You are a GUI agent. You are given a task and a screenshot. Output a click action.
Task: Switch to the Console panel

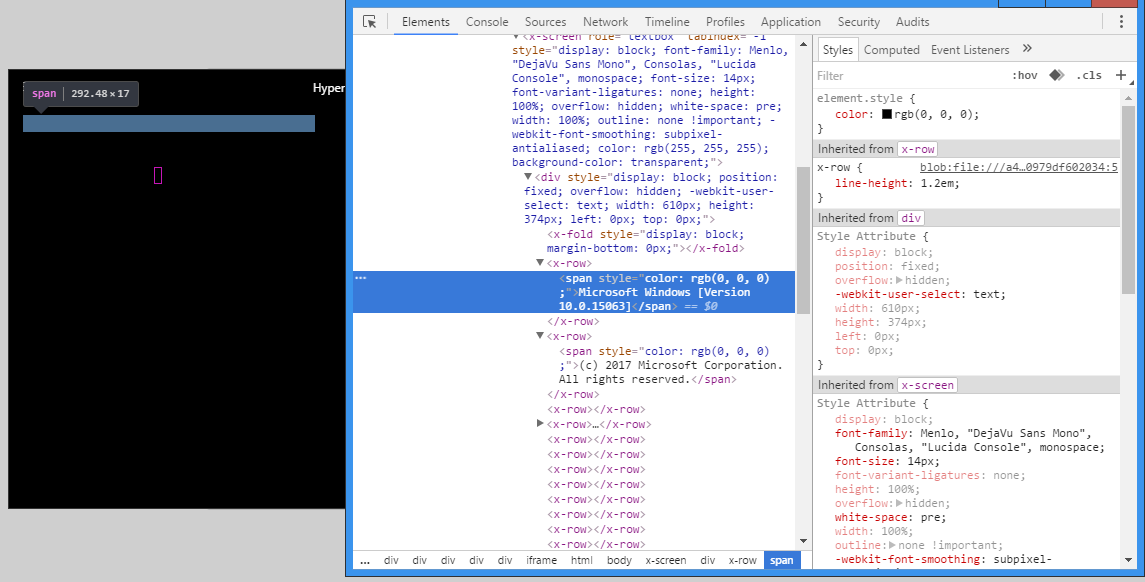487,21
